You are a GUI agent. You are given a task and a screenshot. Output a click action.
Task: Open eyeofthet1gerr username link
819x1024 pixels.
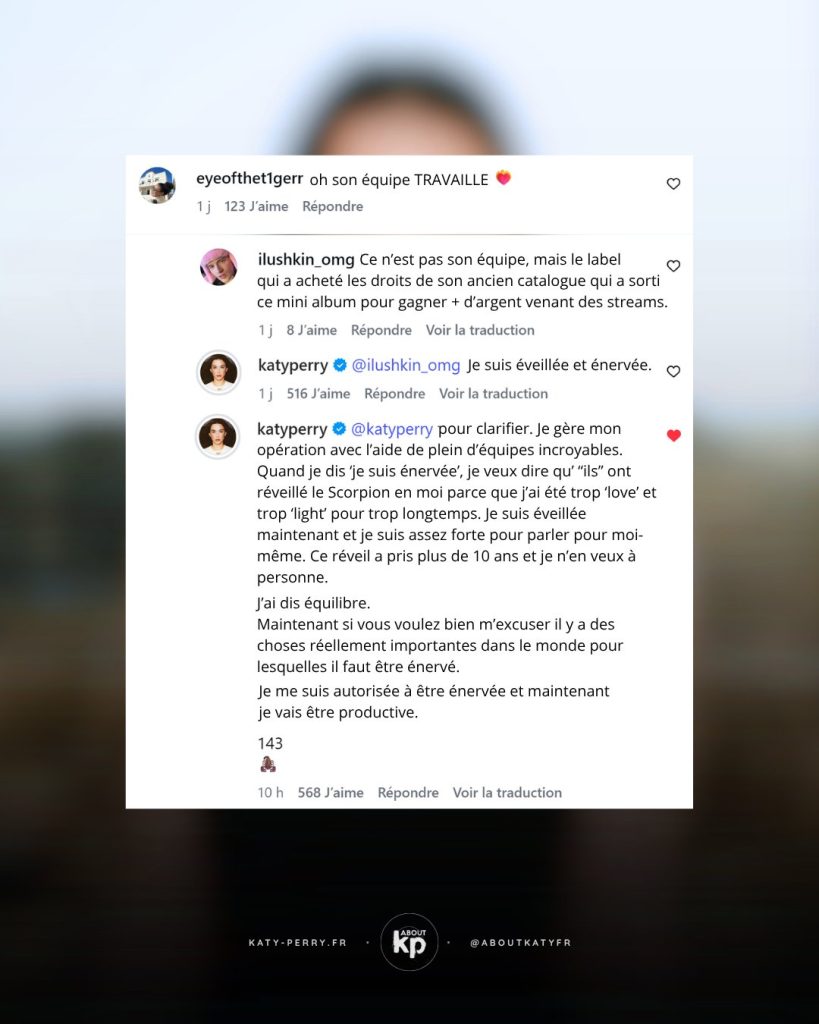click(249, 178)
